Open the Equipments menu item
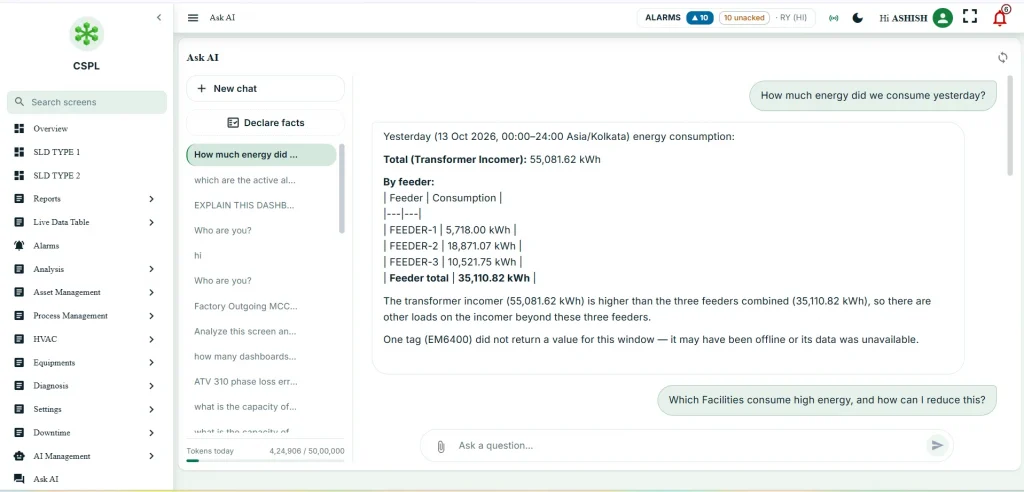Image resolution: width=1024 pixels, height=492 pixels. click(86, 363)
